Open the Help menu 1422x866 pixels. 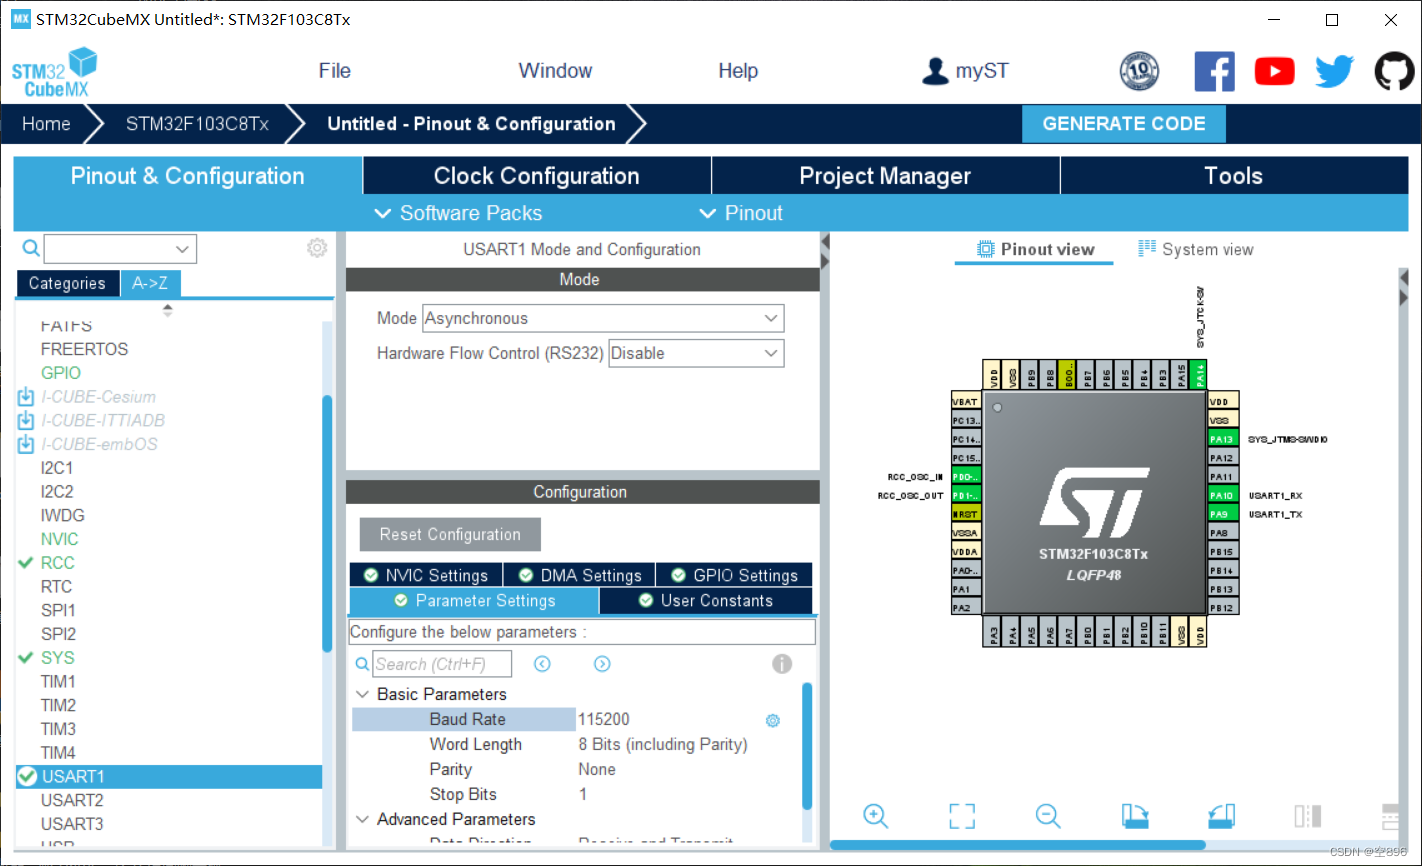[x=738, y=71]
